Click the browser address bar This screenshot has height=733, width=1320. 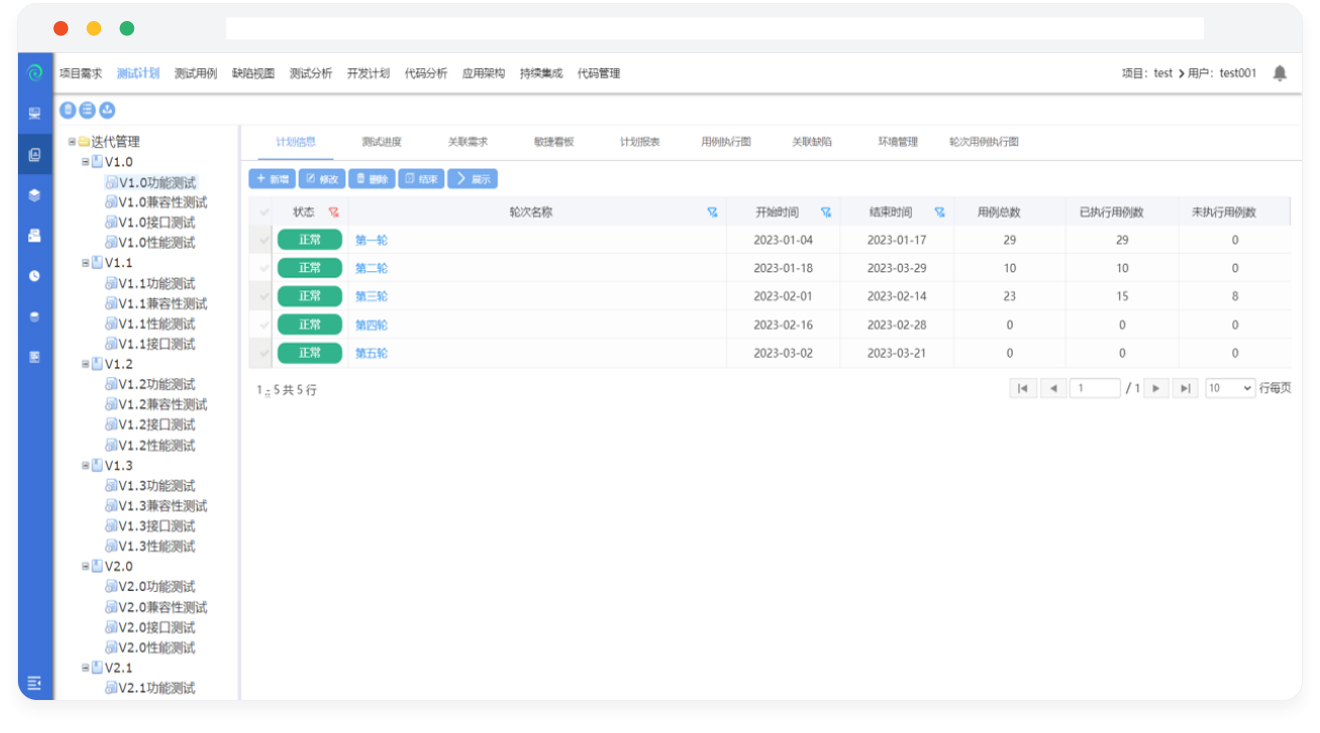click(714, 28)
